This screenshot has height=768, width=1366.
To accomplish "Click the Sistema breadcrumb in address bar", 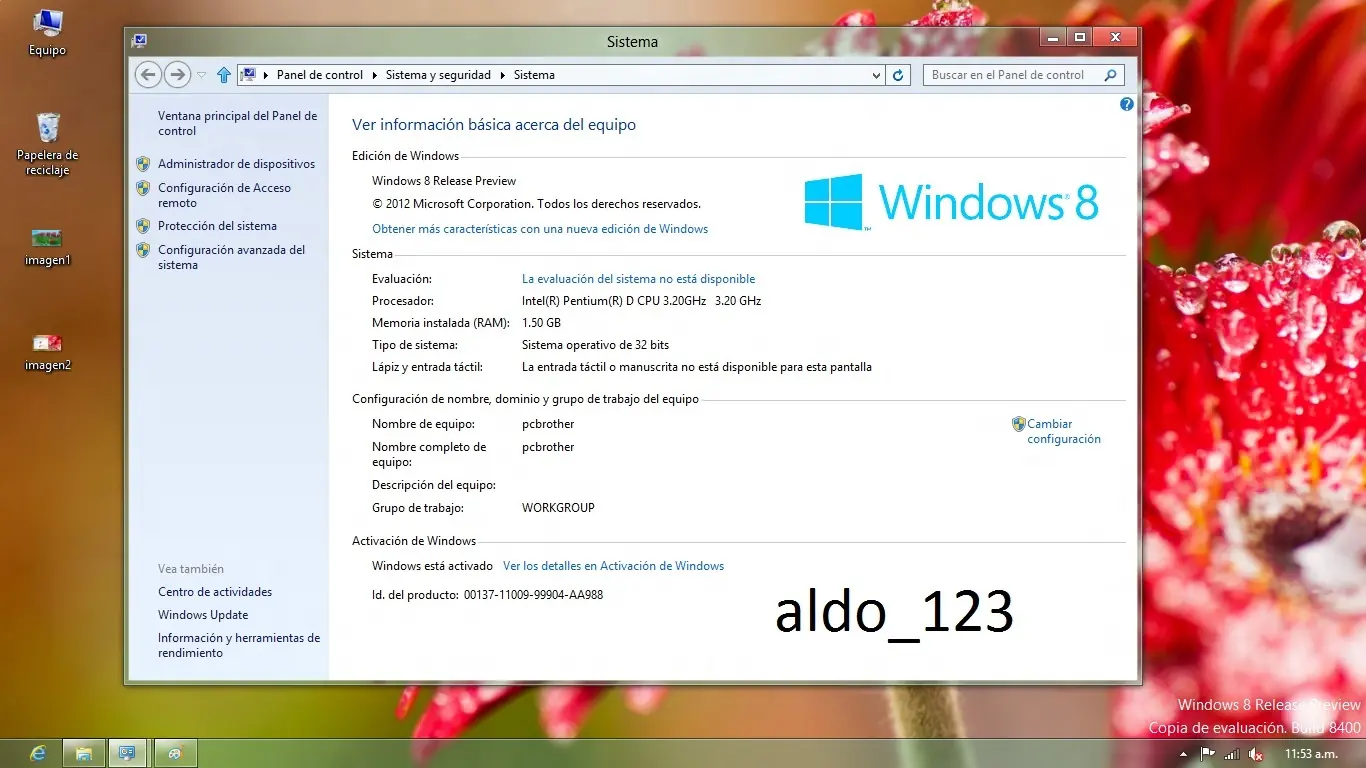I will pos(534,75).
